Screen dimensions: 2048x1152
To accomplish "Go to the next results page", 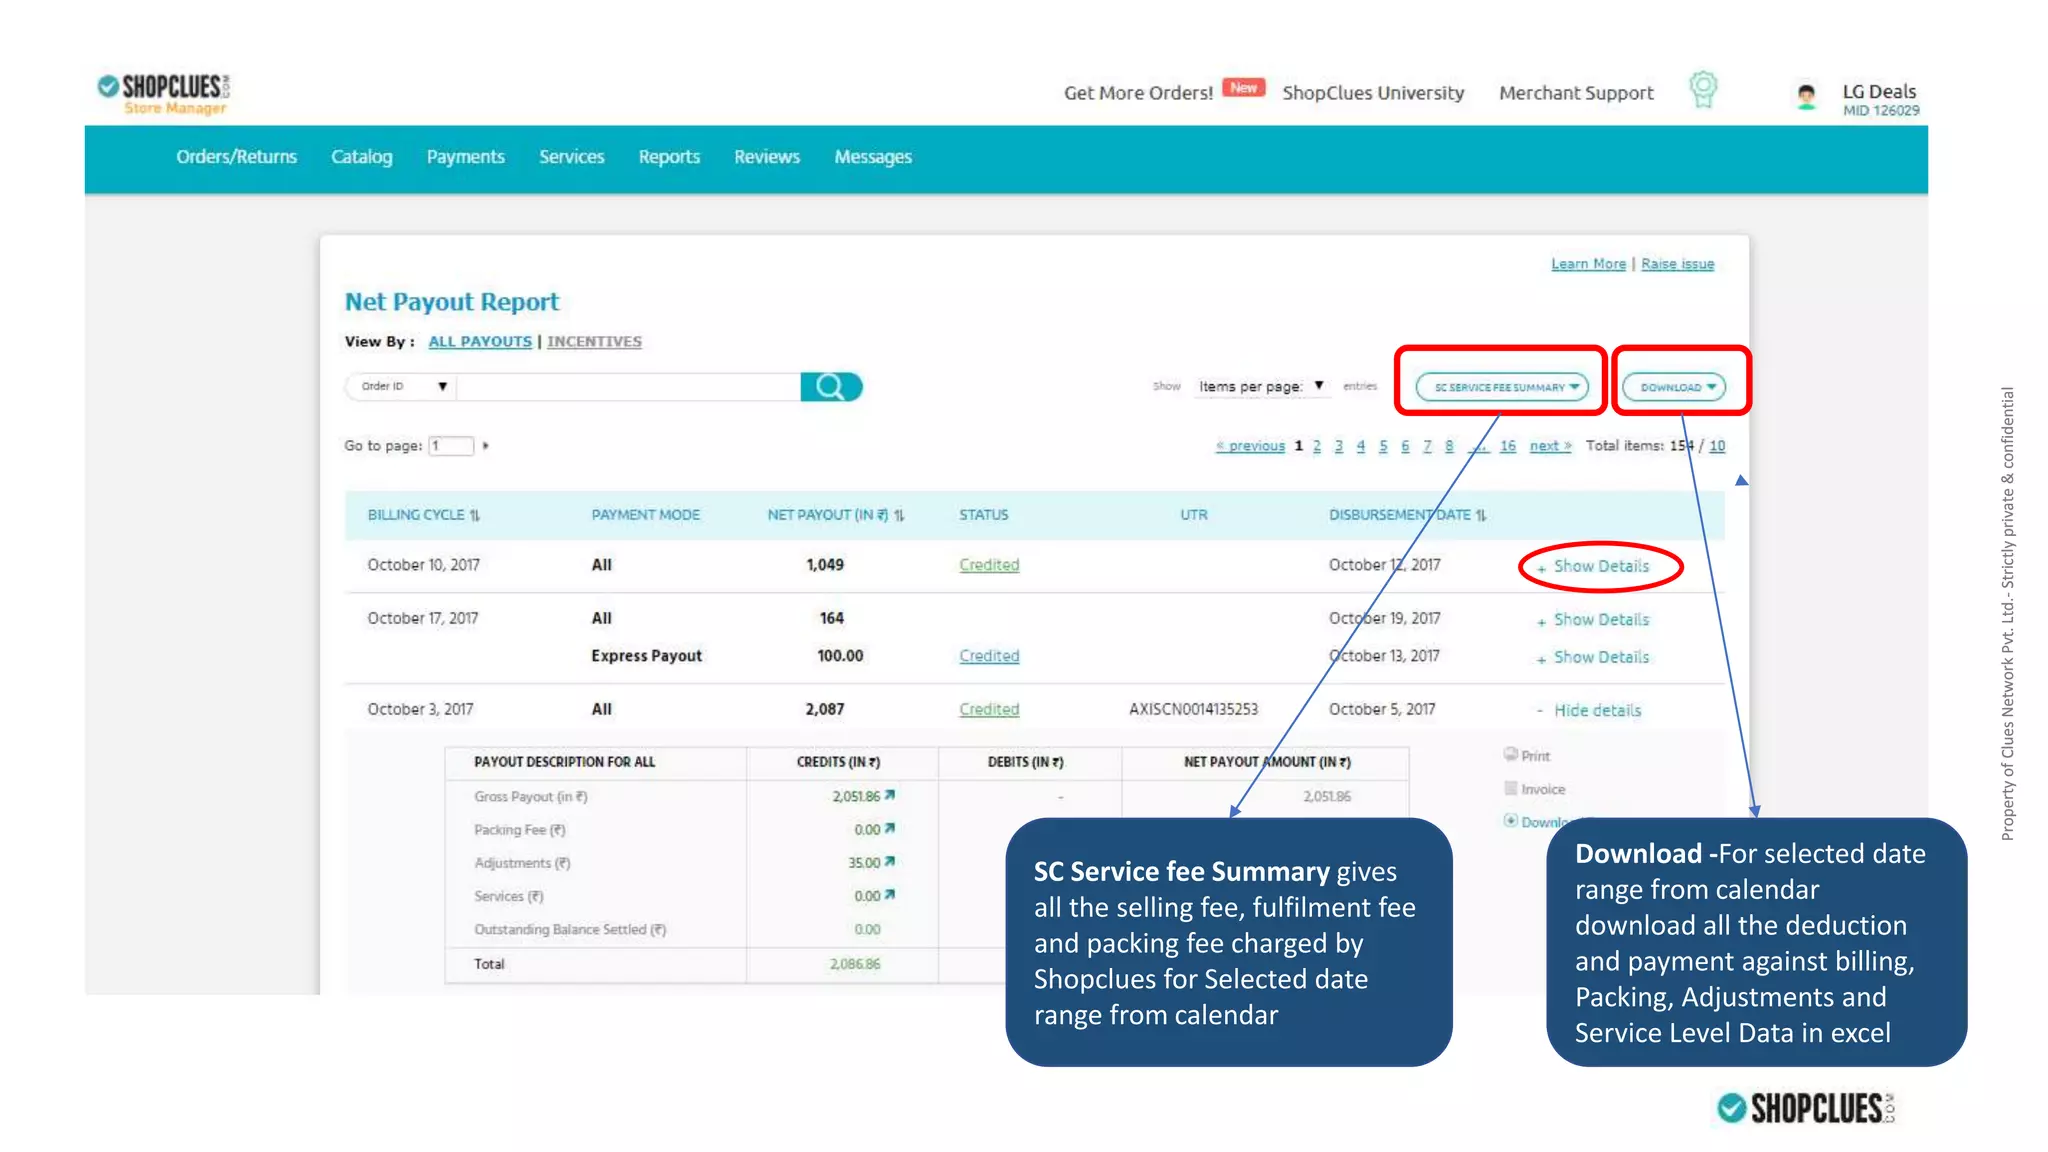I will coord(1550,446).
